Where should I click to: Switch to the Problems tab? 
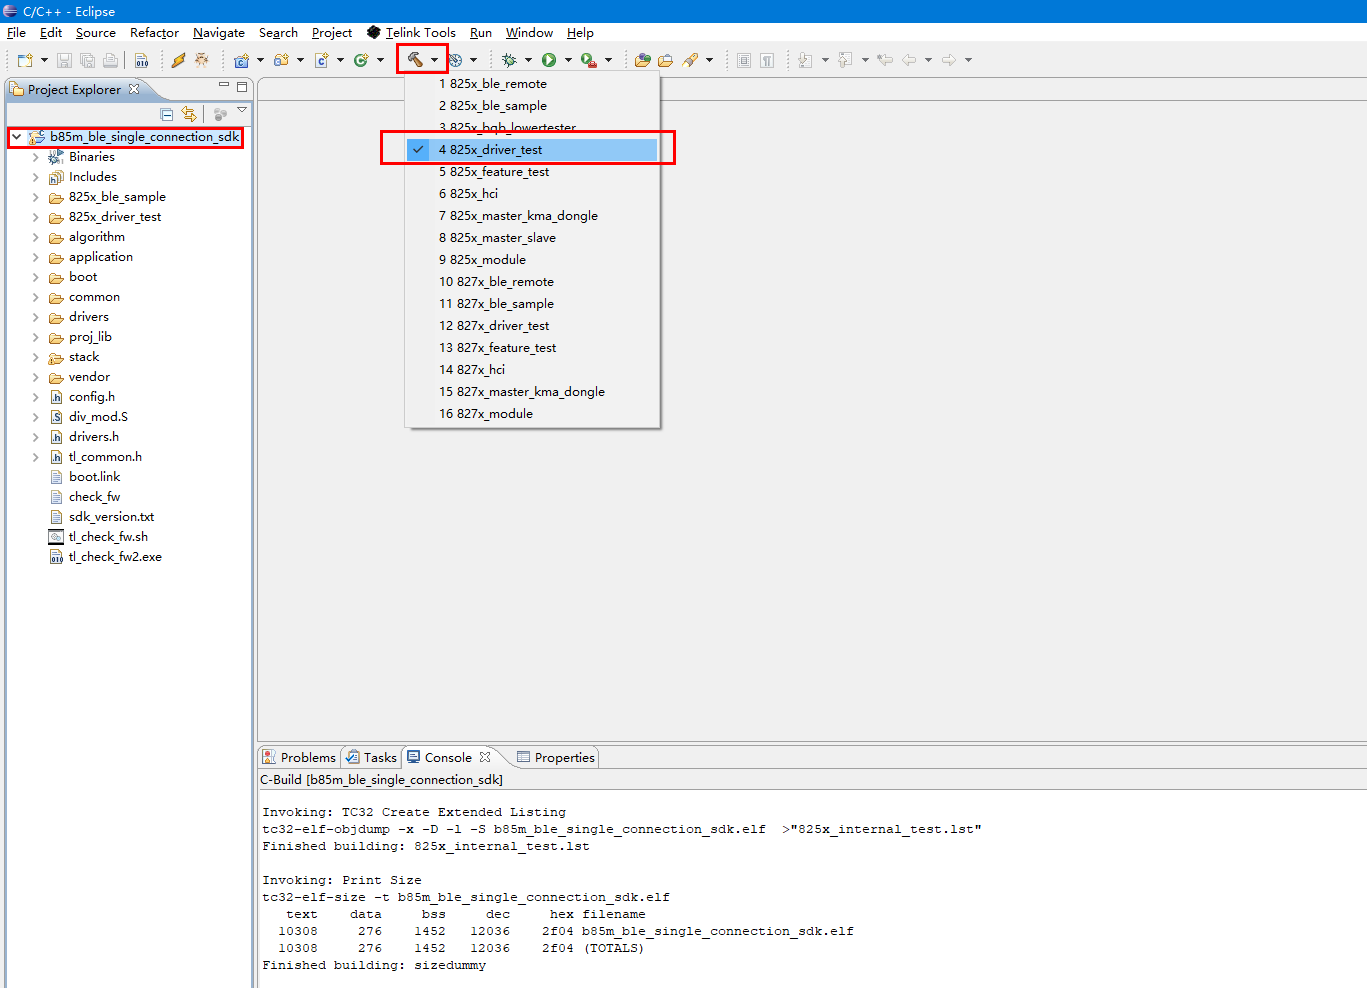[x=299, y=758]
